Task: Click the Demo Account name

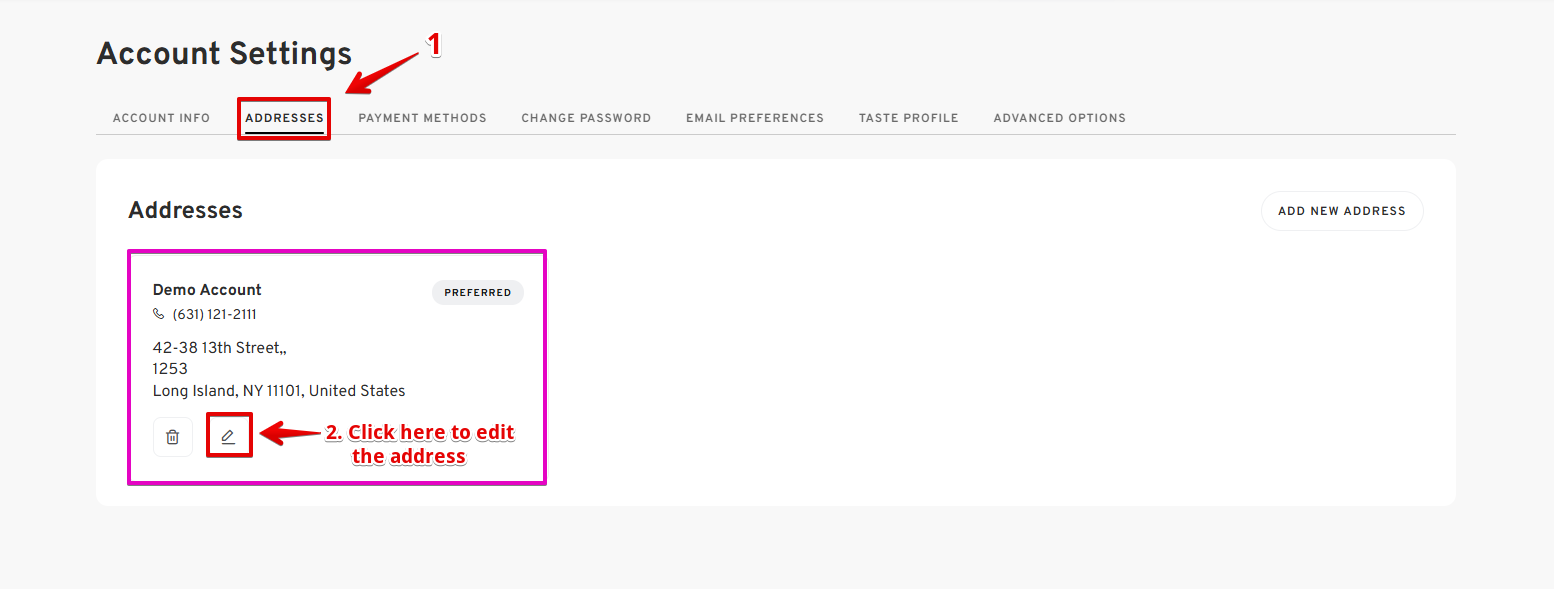Action: [207, 290]
